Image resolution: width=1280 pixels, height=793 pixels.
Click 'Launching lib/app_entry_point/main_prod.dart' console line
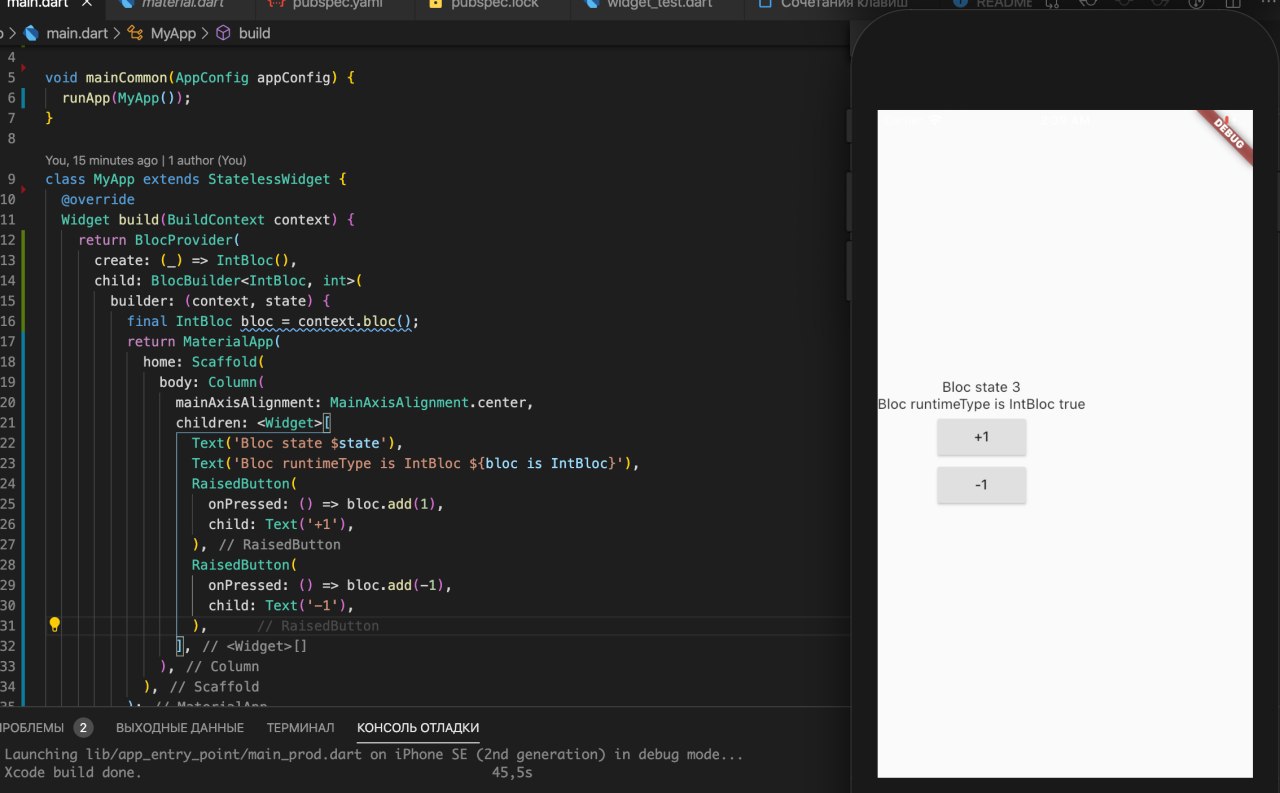pos(374,755)
